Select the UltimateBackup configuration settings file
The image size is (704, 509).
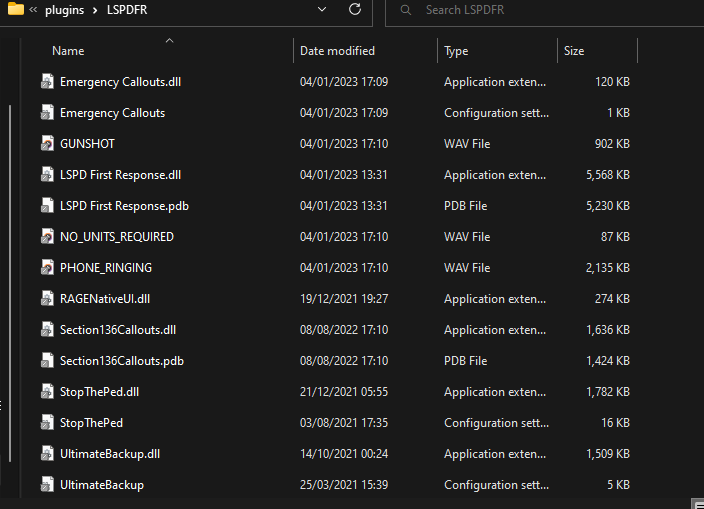coord(101,485)
